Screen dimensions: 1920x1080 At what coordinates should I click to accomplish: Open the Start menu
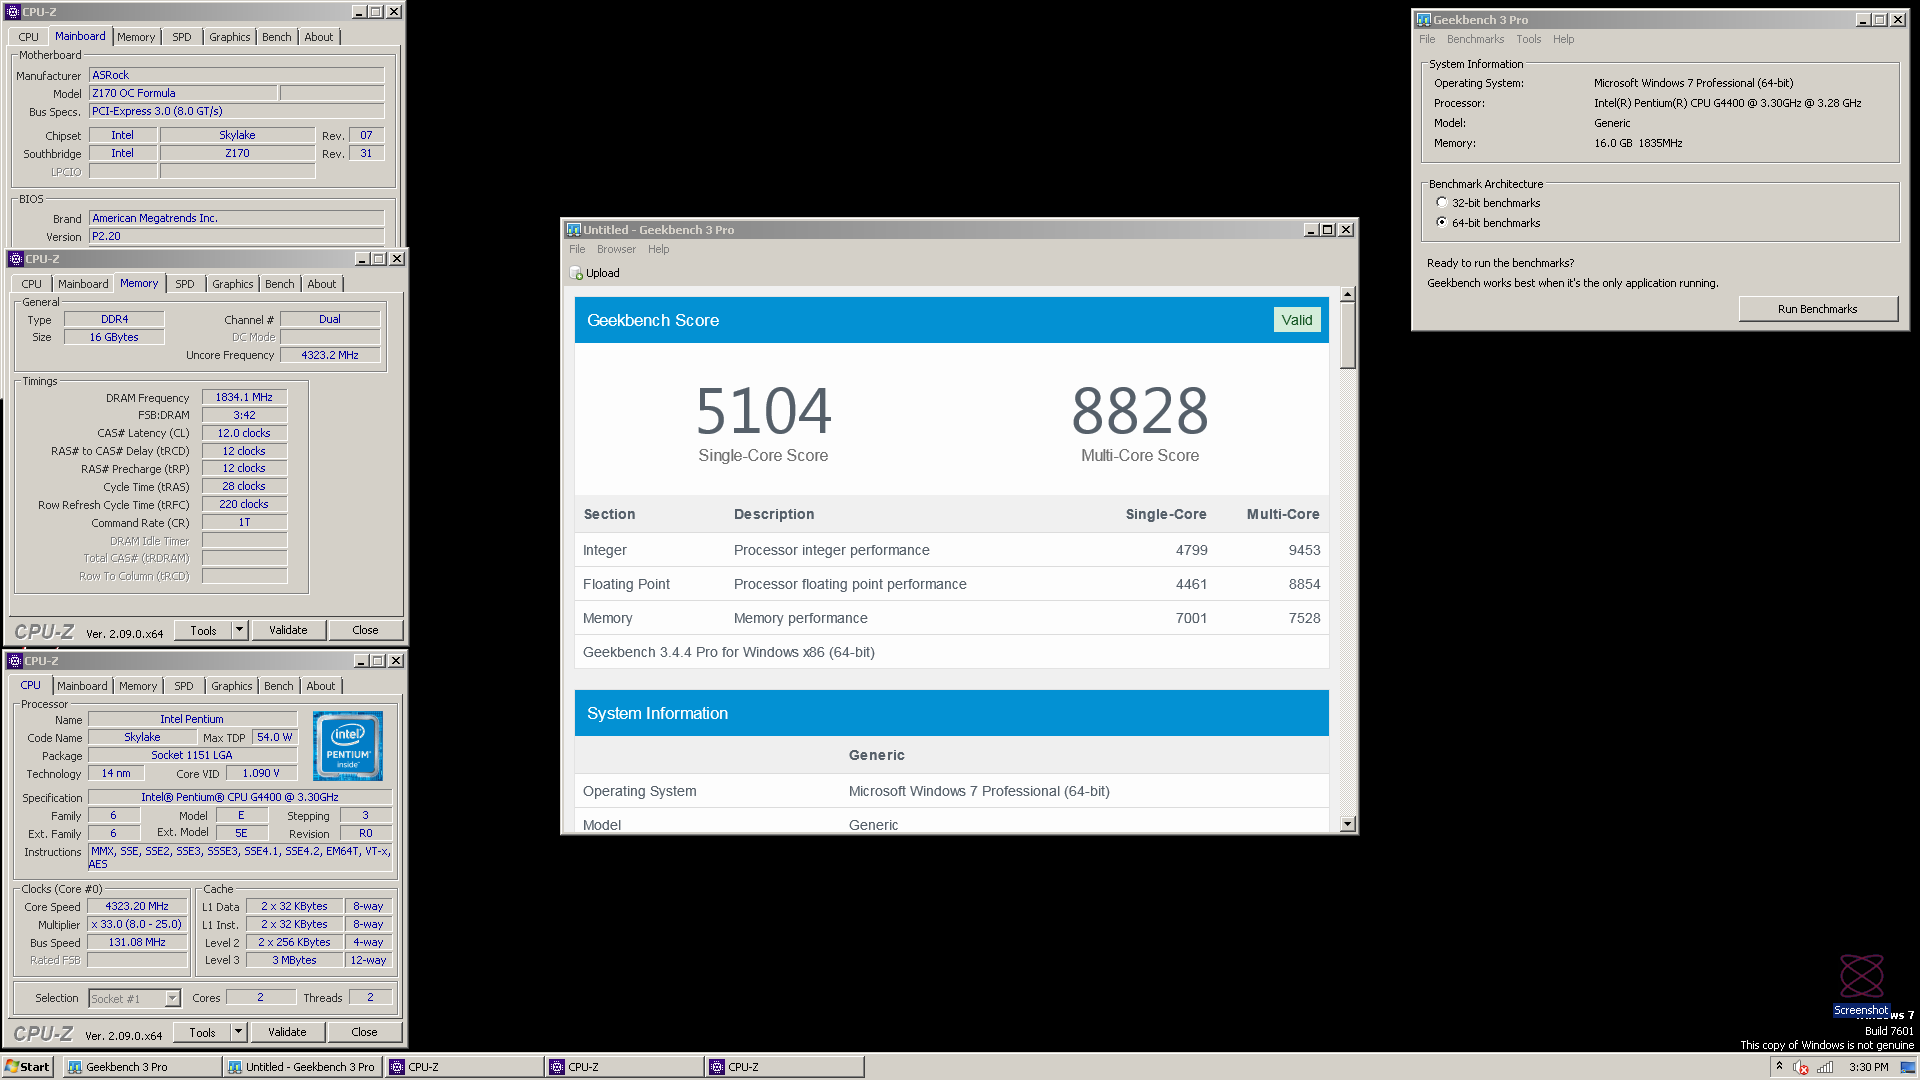pos(28,1067)
